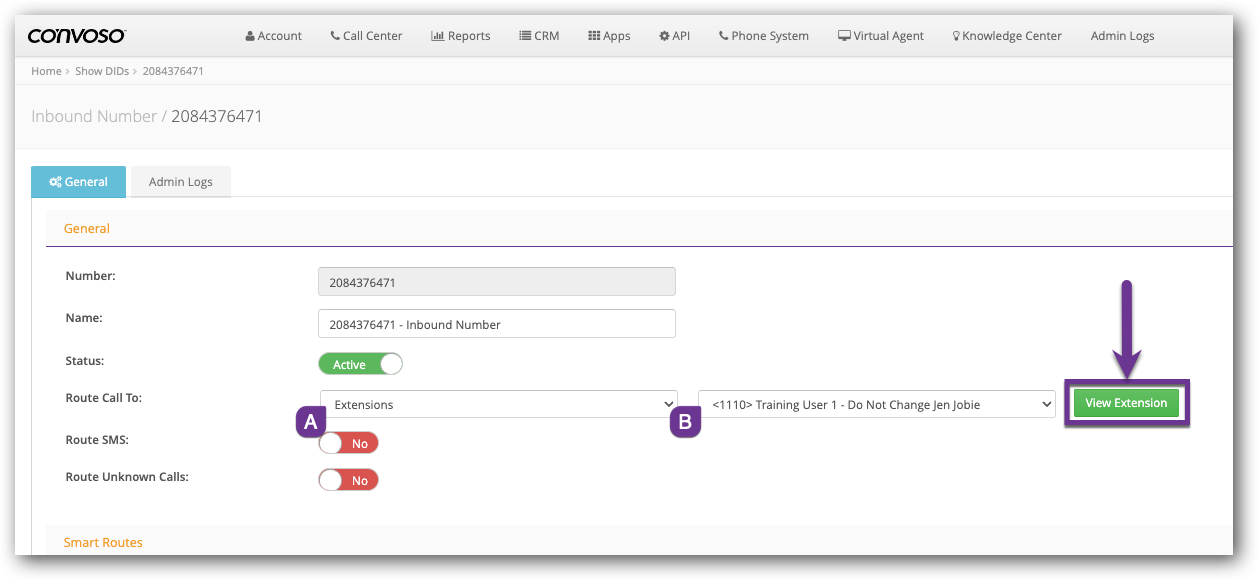Screen dimensions: 1258x580
Task: Switch to the Admin Logs tab
Action: (x=180, y=182)
